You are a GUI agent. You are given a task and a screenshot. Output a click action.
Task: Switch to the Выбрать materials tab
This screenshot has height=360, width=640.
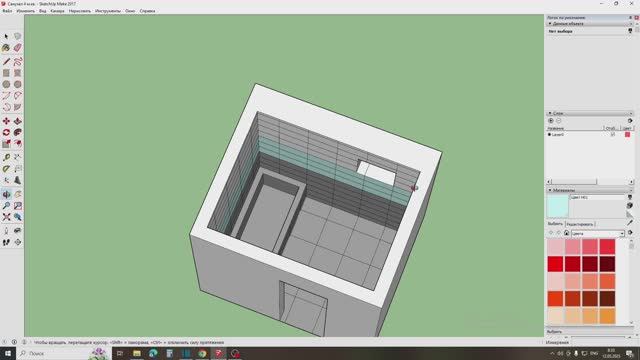pos(555,224)
